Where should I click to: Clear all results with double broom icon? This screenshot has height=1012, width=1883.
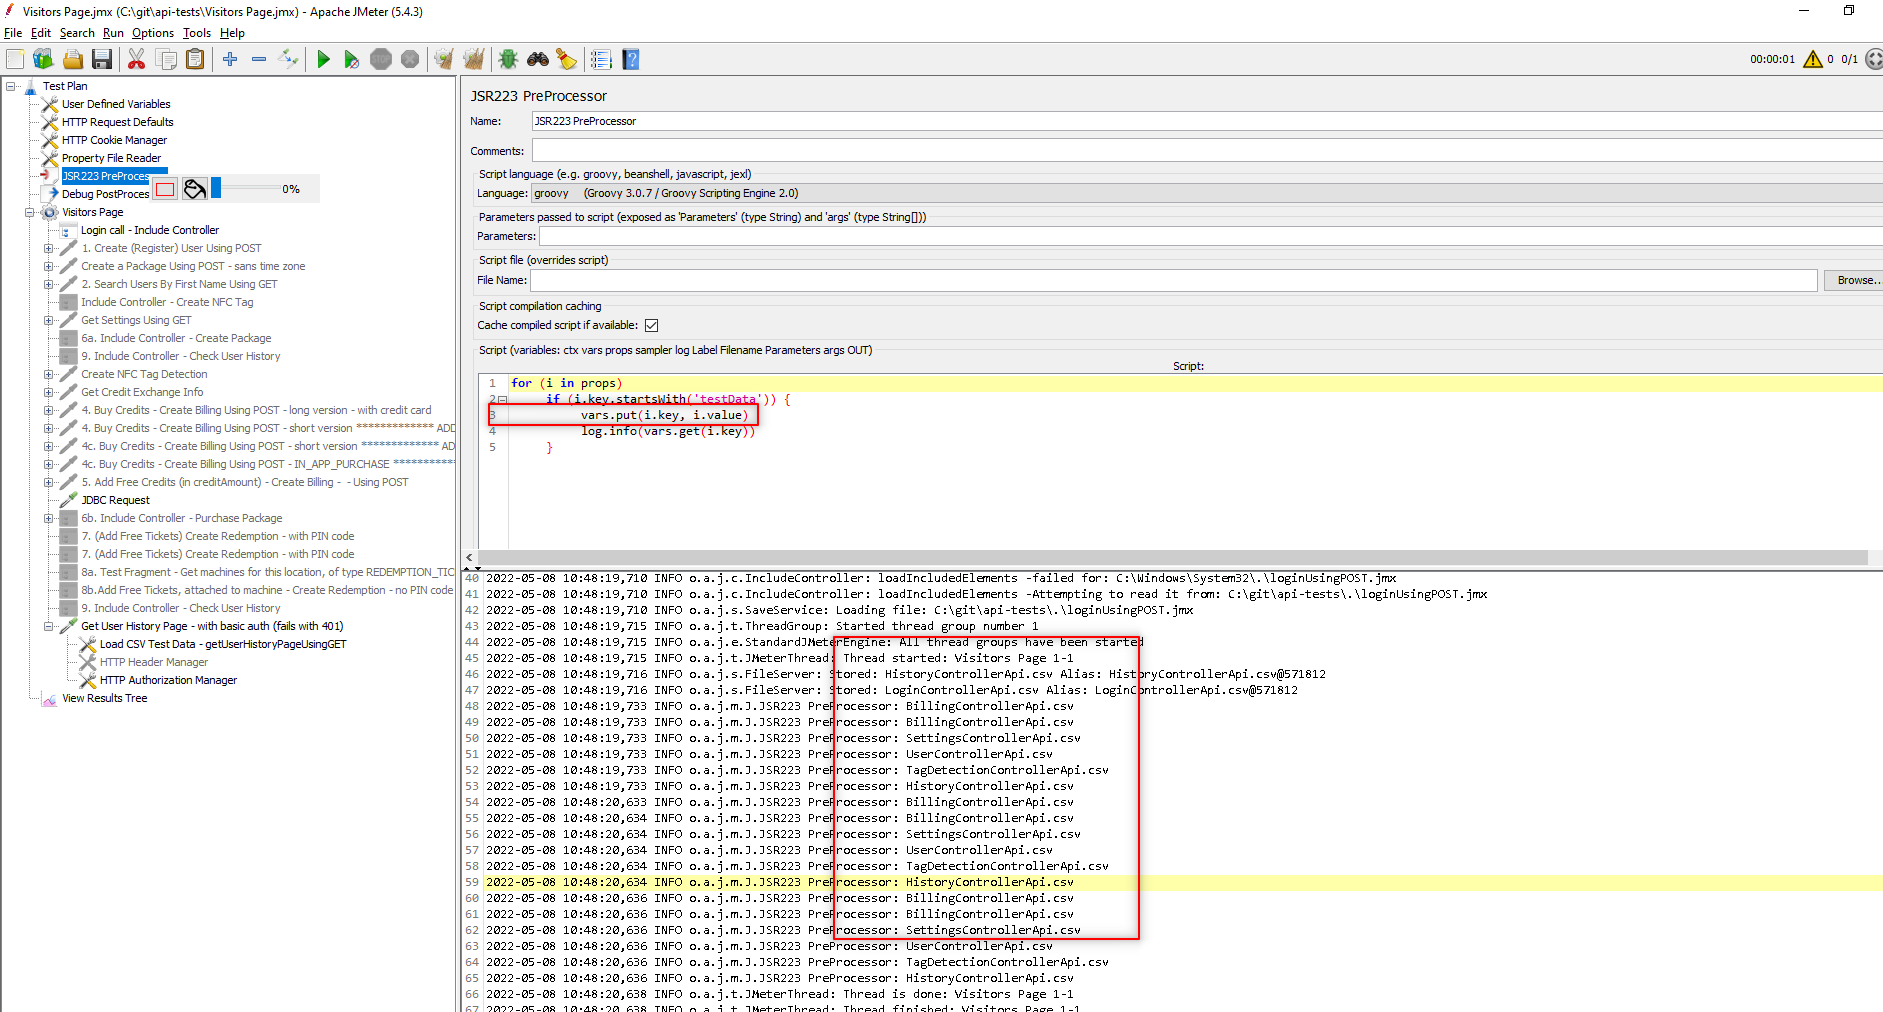tap(473, 60)
